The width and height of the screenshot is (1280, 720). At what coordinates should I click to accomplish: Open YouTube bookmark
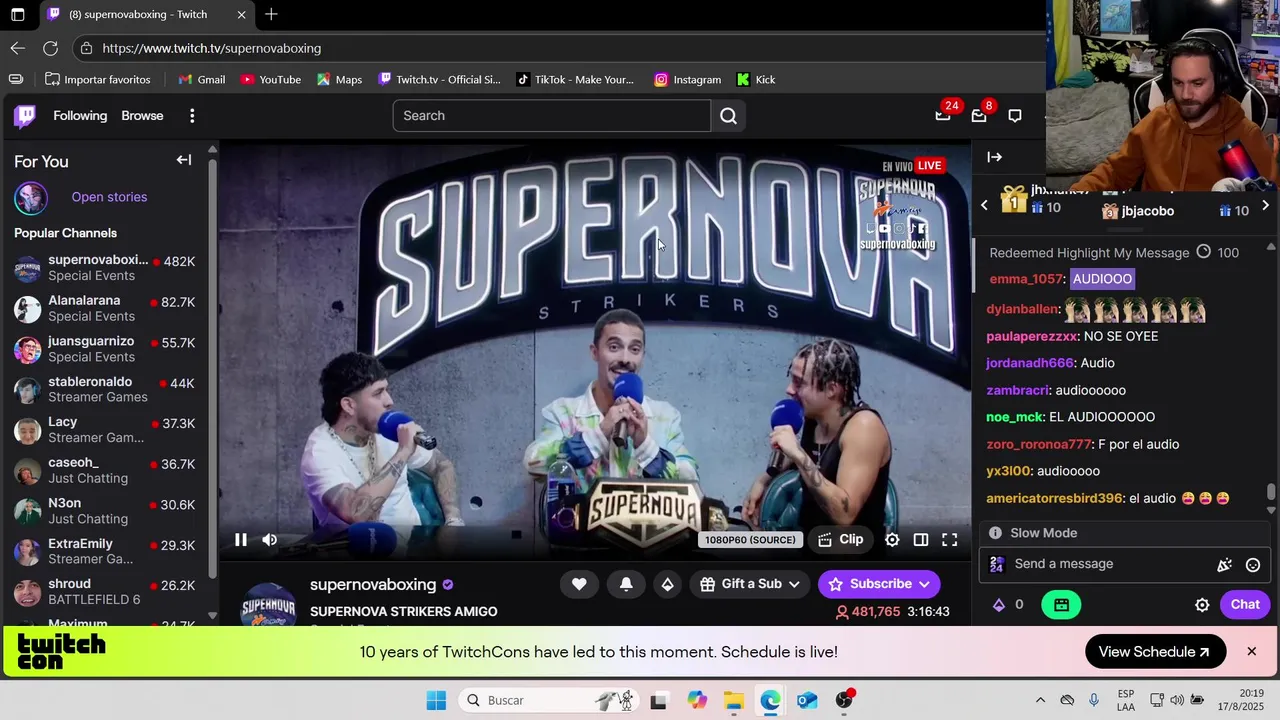(270, 80)
